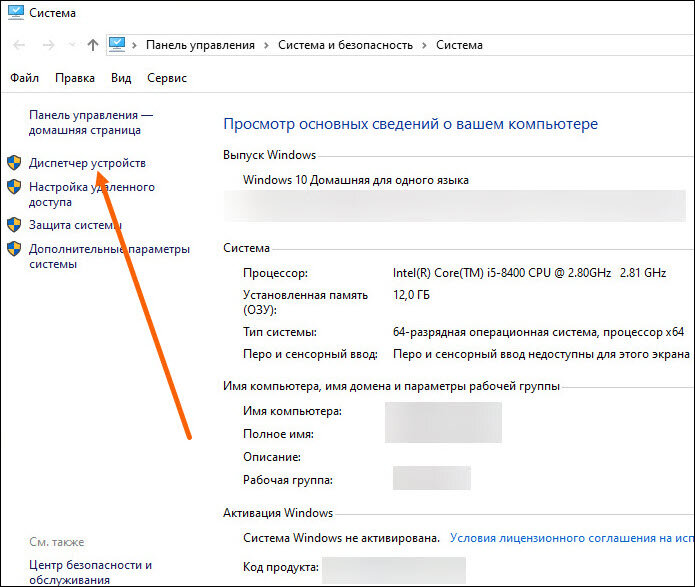Click the Процессор: label
The image size is (695, 587).
pyautogui.click(x=275, y=273)
